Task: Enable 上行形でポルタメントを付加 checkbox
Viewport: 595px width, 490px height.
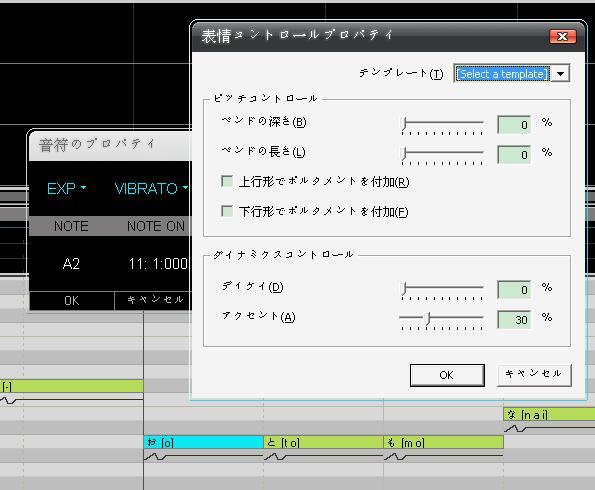Action: pyautogui.click(x=227, y=181)
